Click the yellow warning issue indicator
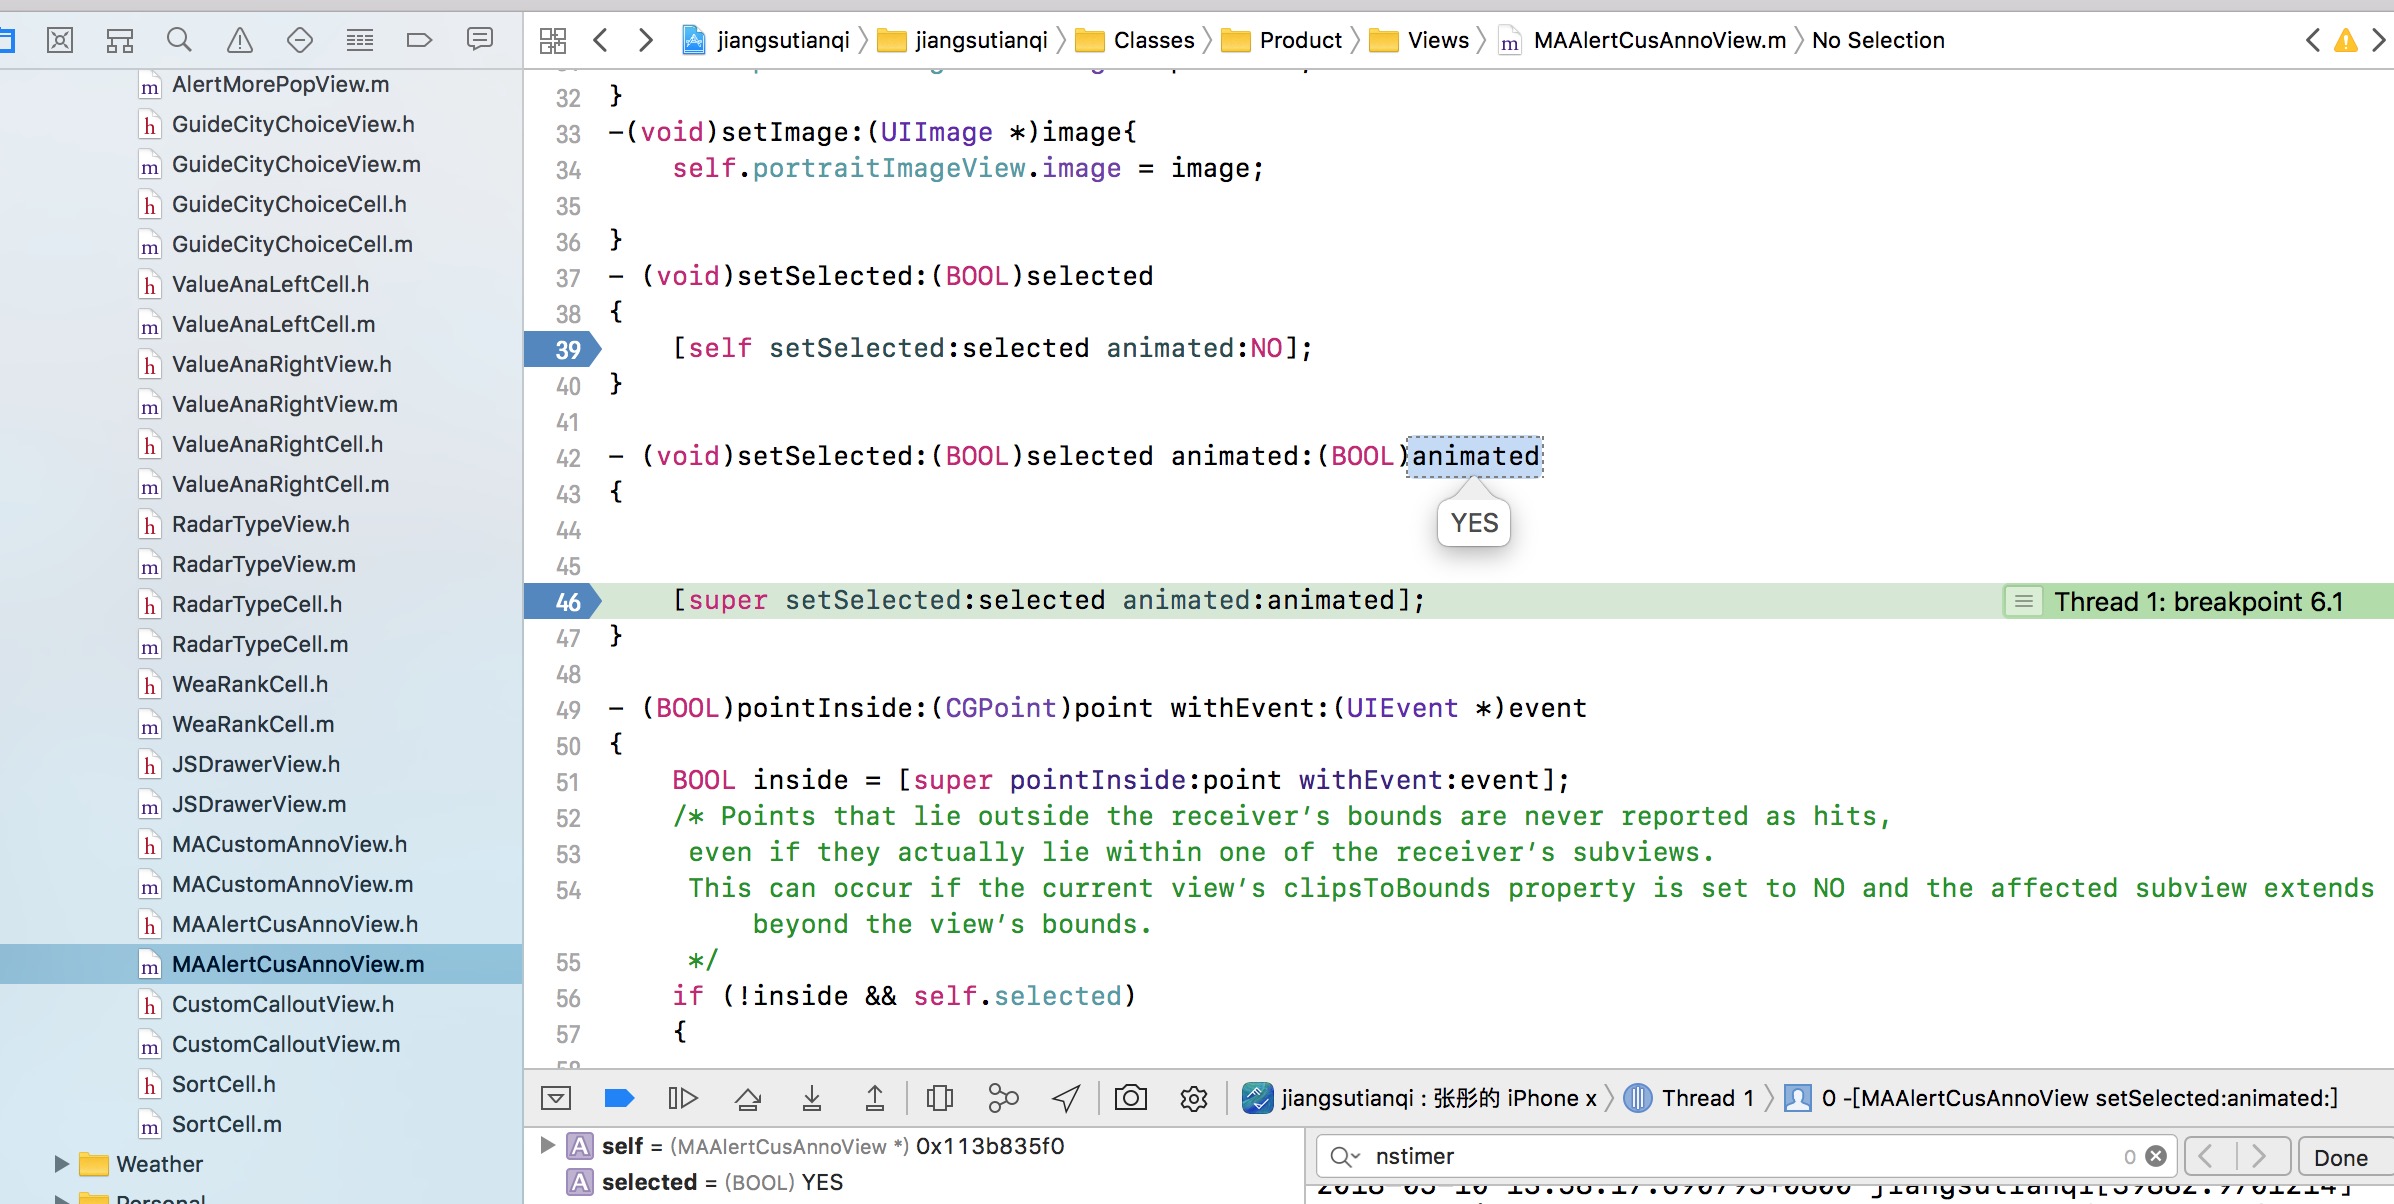The height and width of the screenshot is (1204, 2394). 2346,40
